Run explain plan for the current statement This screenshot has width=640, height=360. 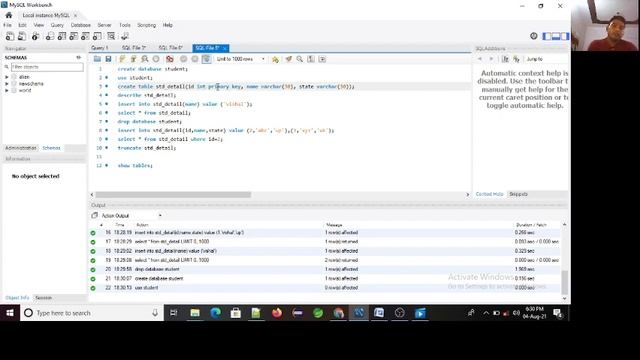144,59
